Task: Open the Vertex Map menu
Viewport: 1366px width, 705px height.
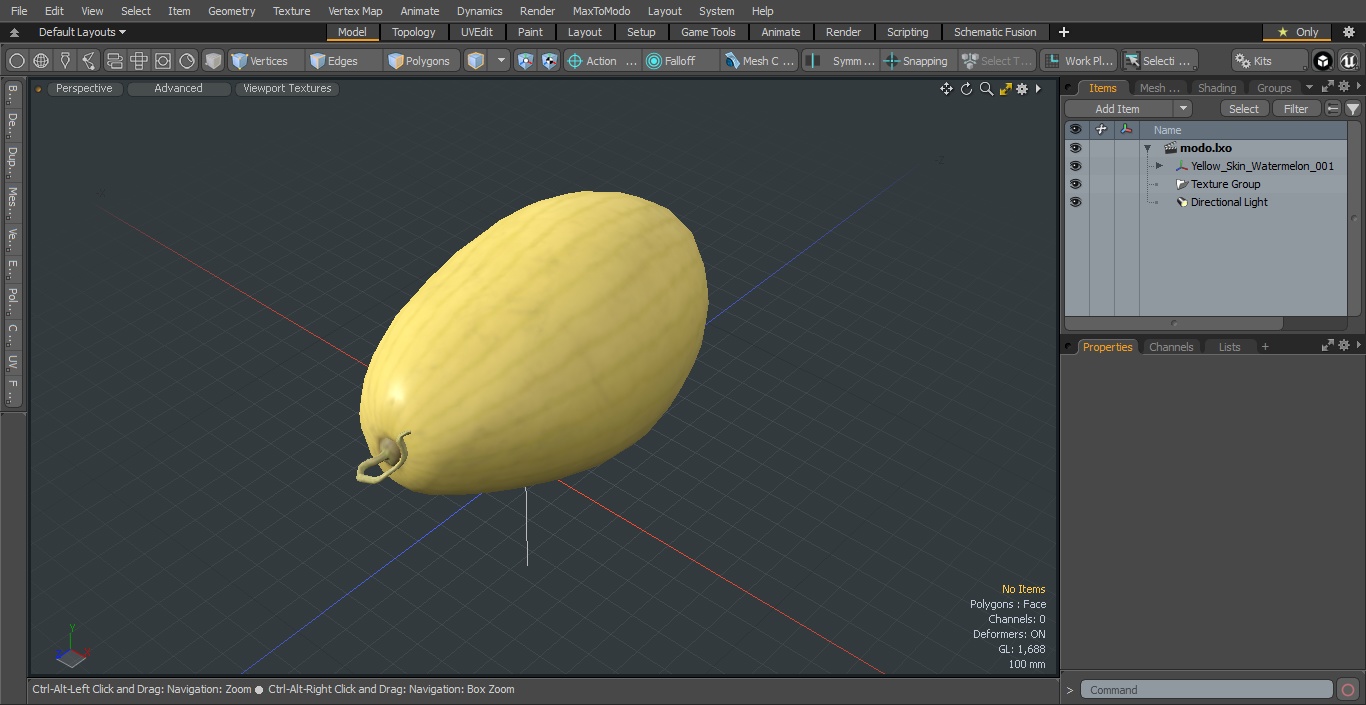Action: 355,11
